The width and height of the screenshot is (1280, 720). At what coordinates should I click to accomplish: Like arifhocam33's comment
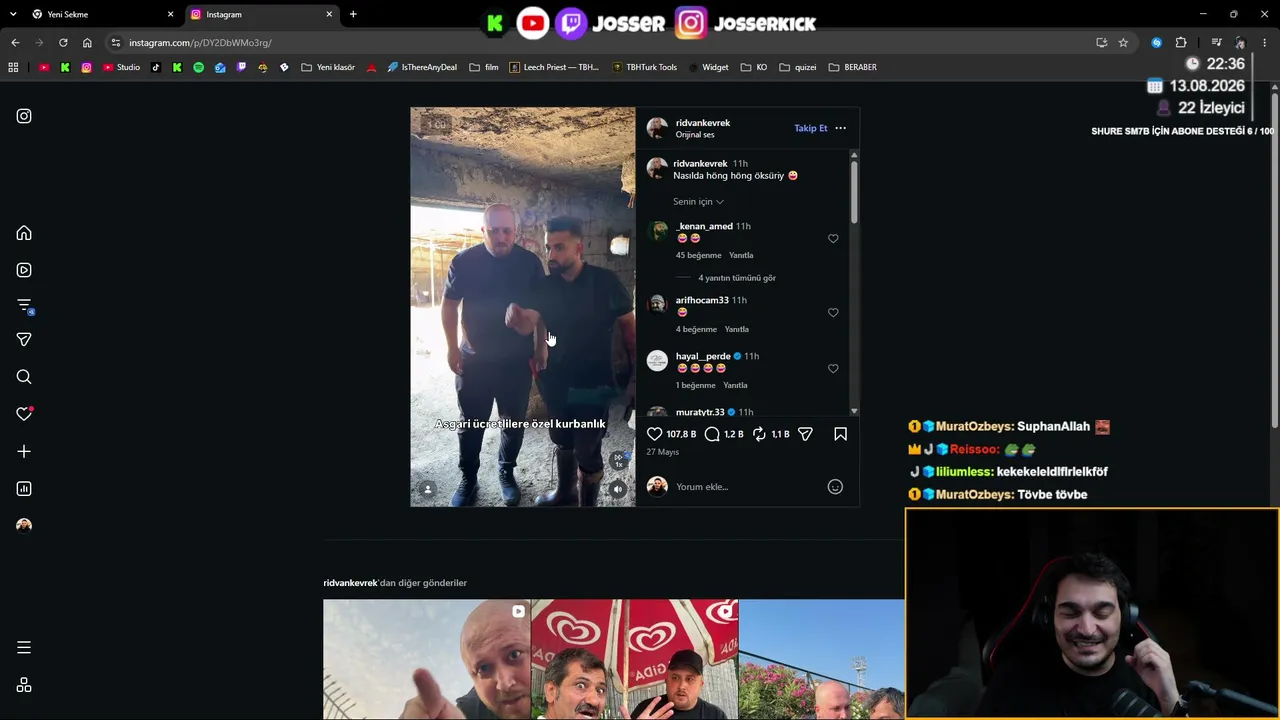[833, 313]
